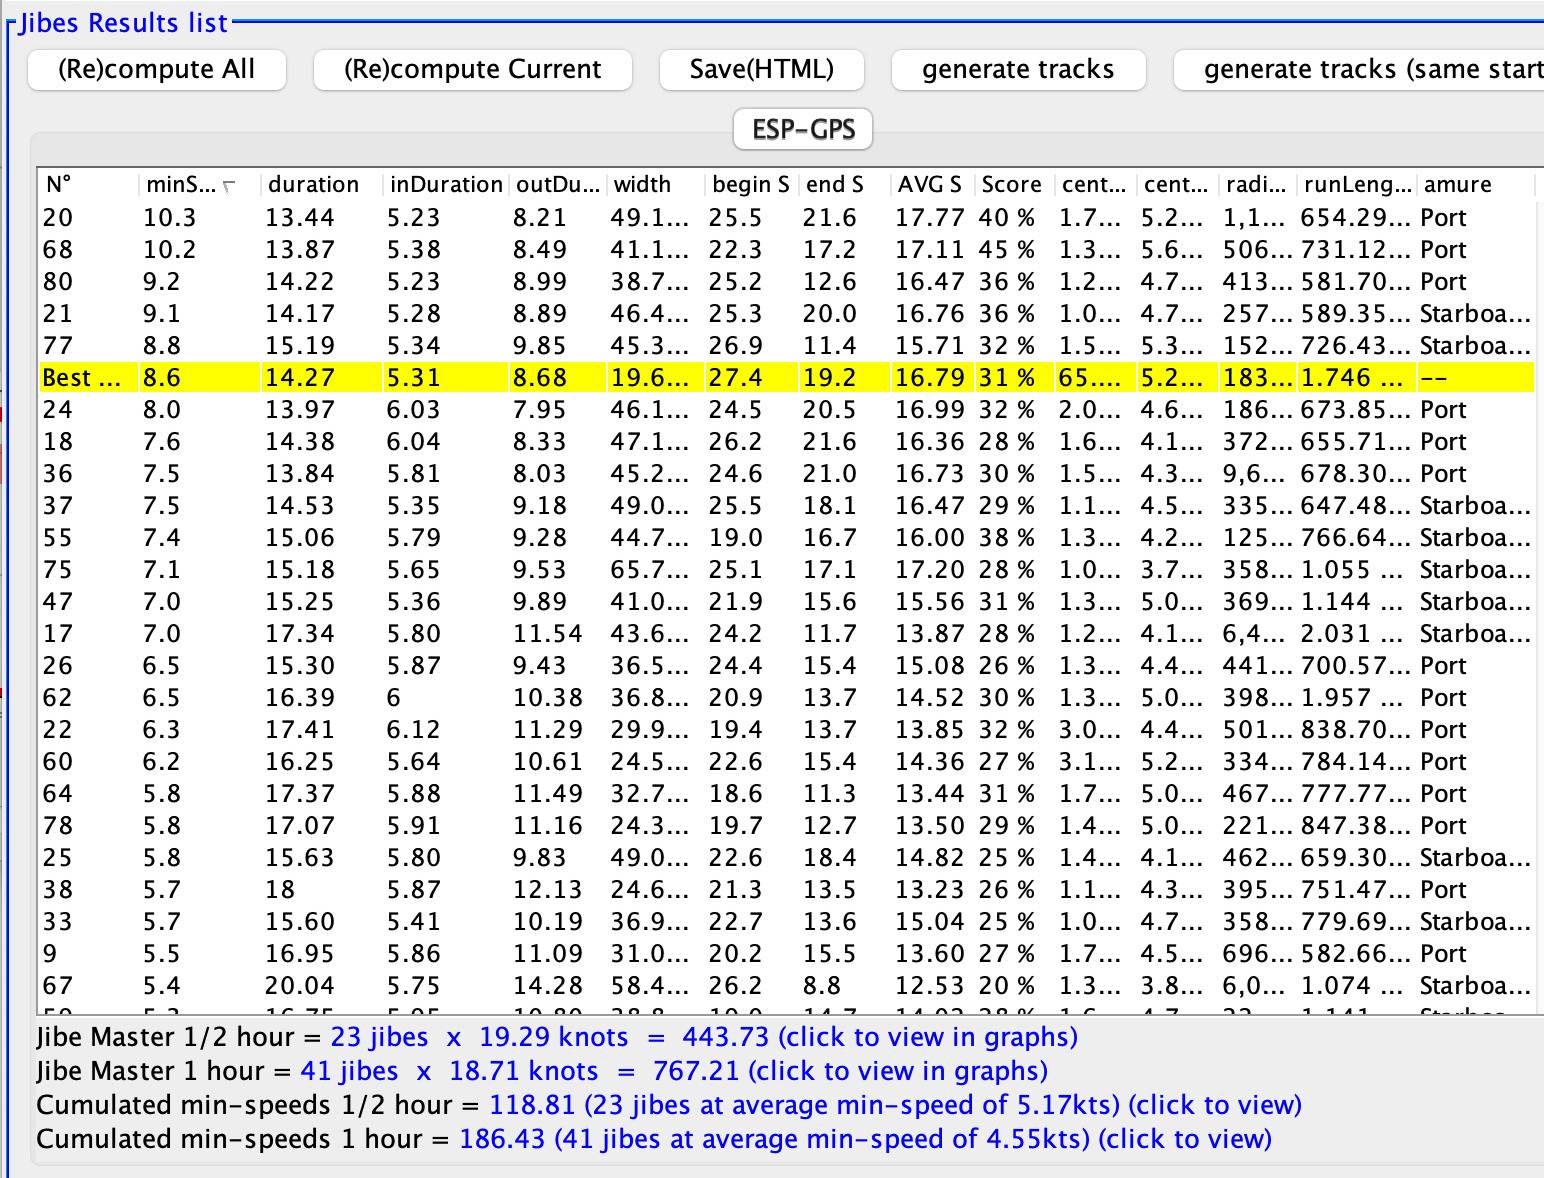The height and width of the screenshot is (1178, 1544).
Task: Open the ESP-GPS button
Action: (803, 129)
